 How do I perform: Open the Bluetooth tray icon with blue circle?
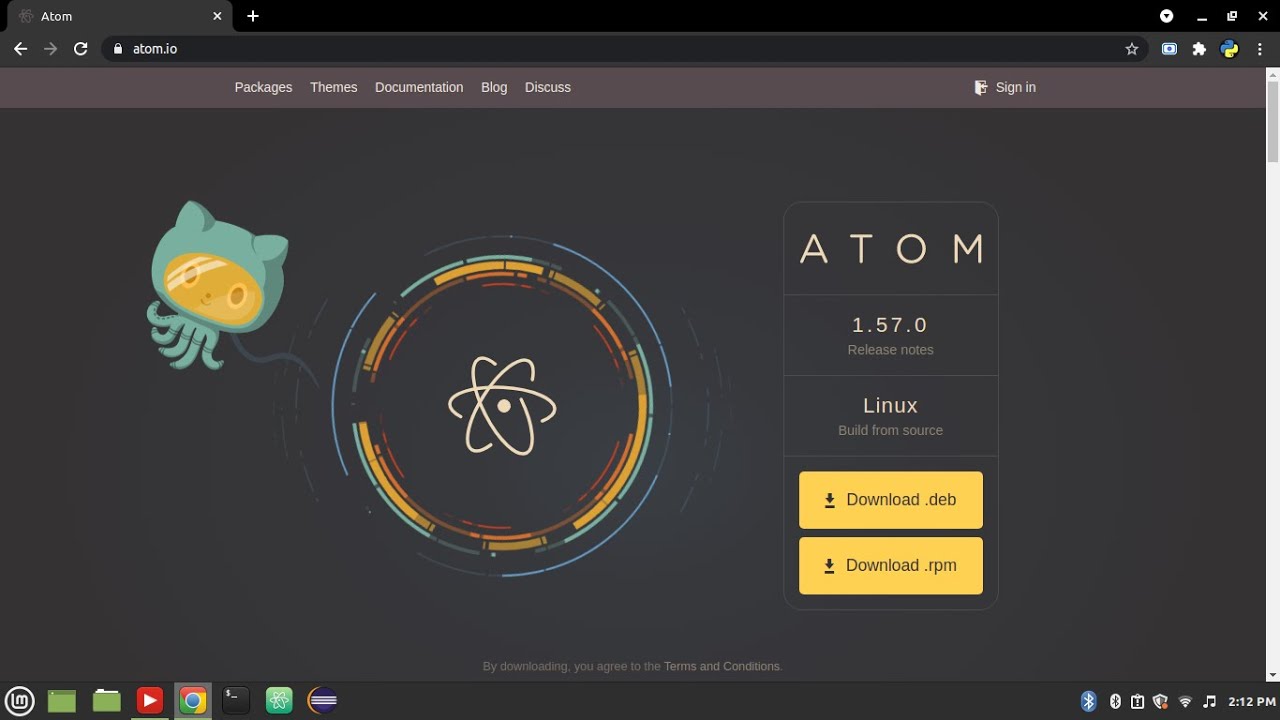1089,702
